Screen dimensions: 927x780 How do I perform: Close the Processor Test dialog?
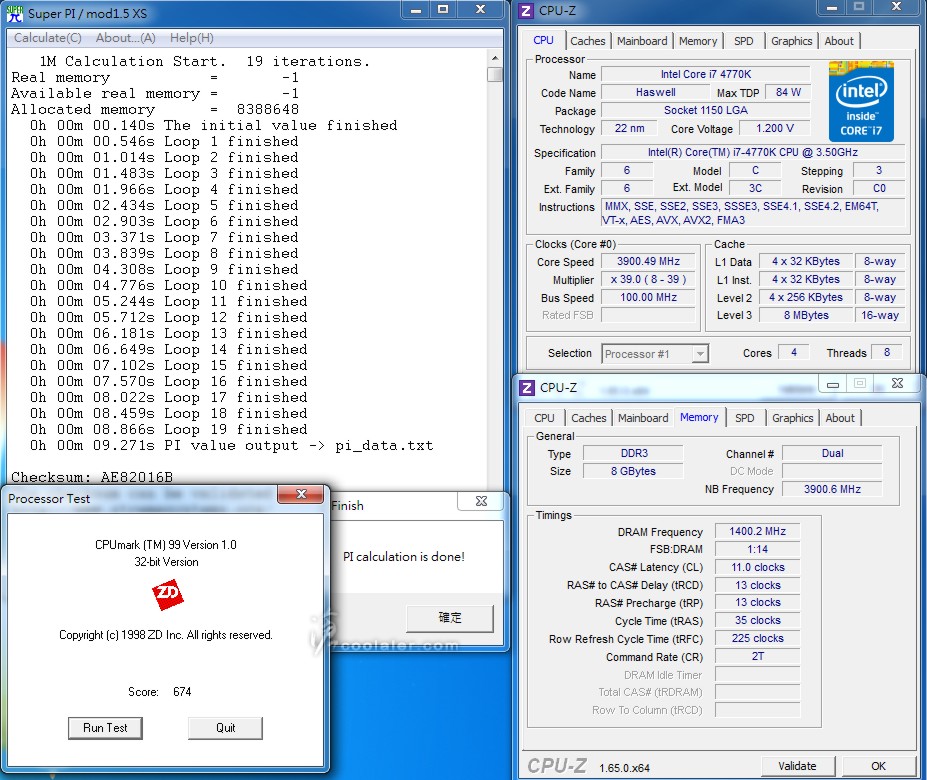(x=301, y=494)
